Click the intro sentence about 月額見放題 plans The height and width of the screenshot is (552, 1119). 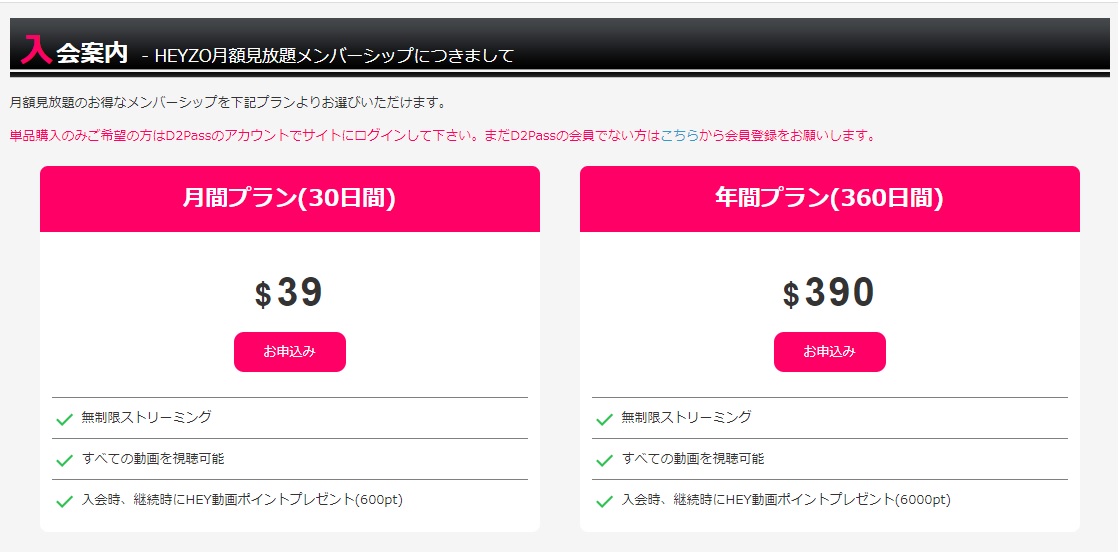coord(228,103)
